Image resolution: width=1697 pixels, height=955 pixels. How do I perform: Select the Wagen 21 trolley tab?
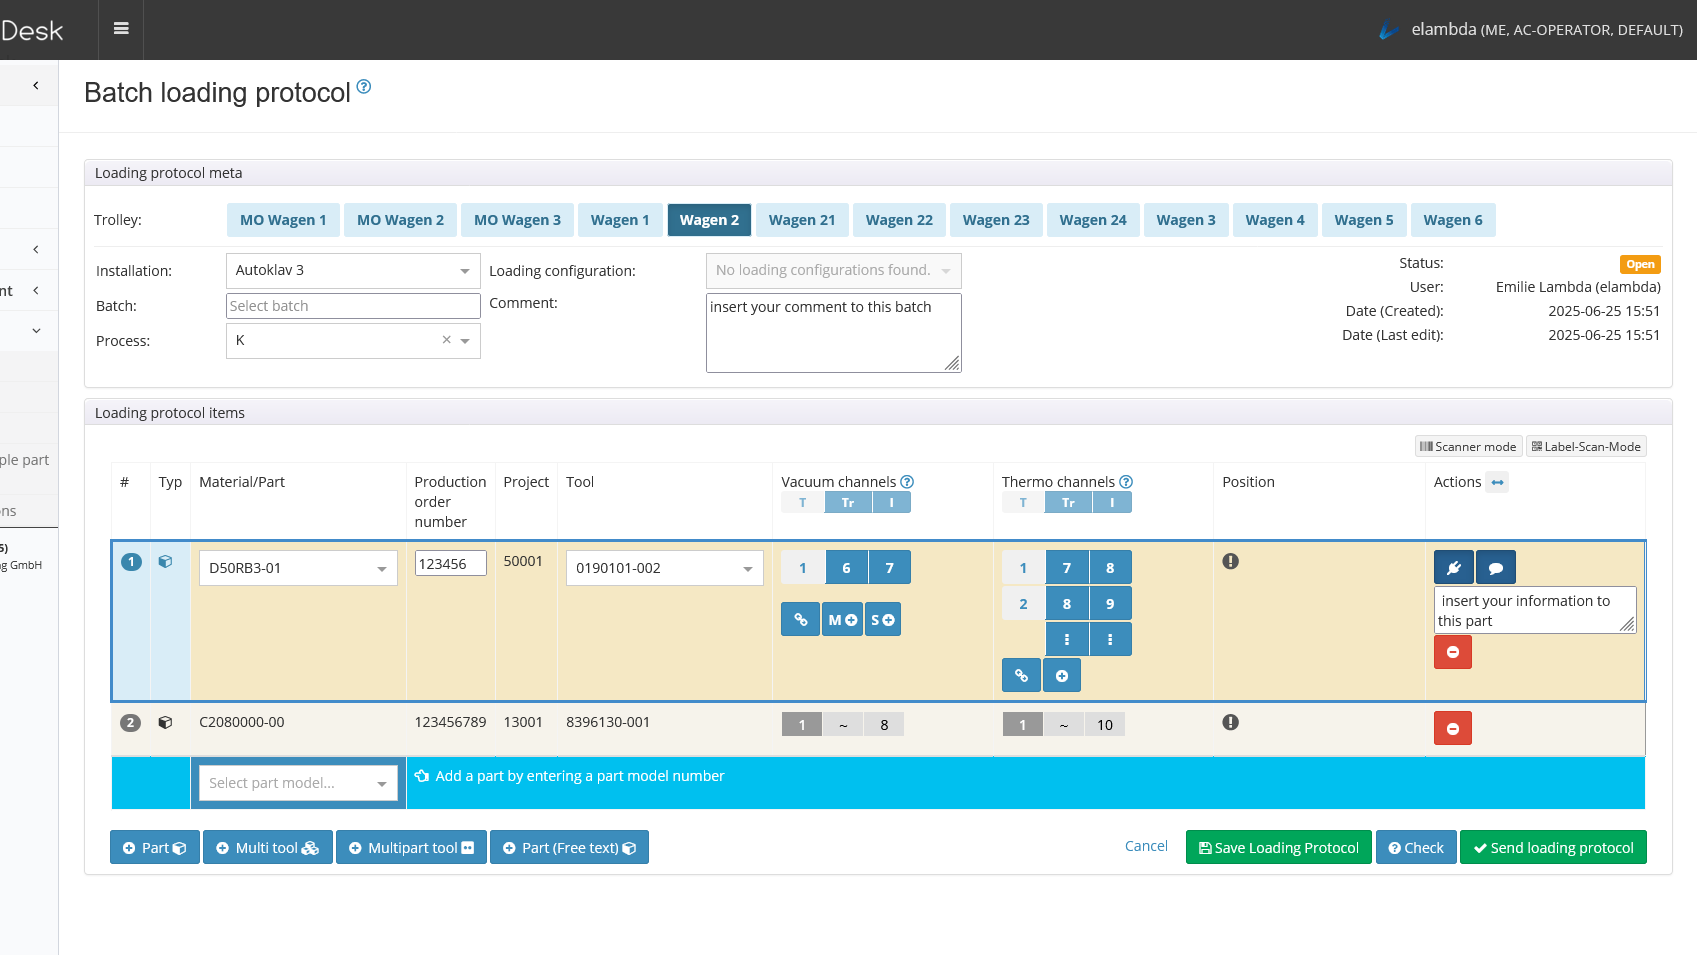click(801, 220)
